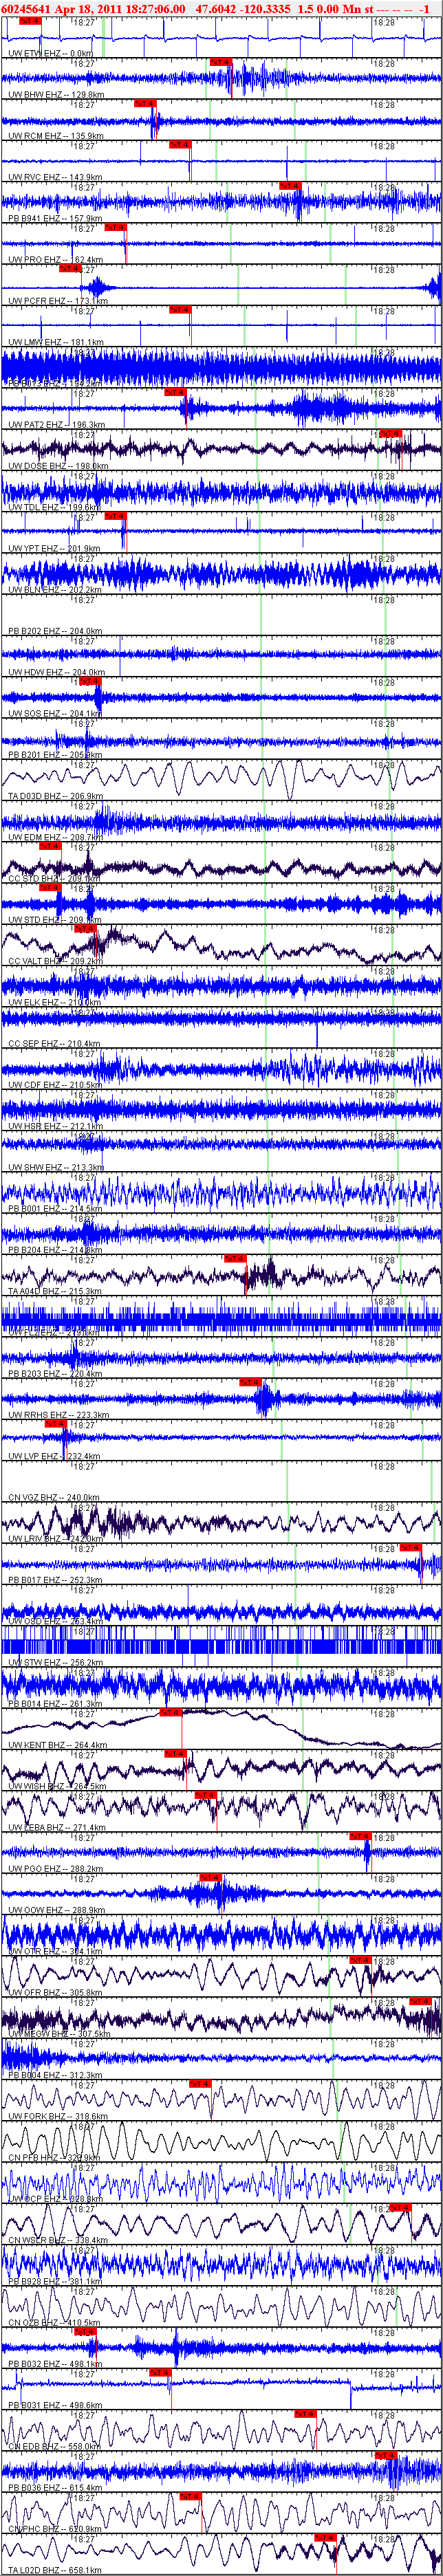This screenshot has height=2576, width=443.
Task: Select the label 'CN WSLR BHZ -- 338.4km'
Action: [x=58, y=2240]
